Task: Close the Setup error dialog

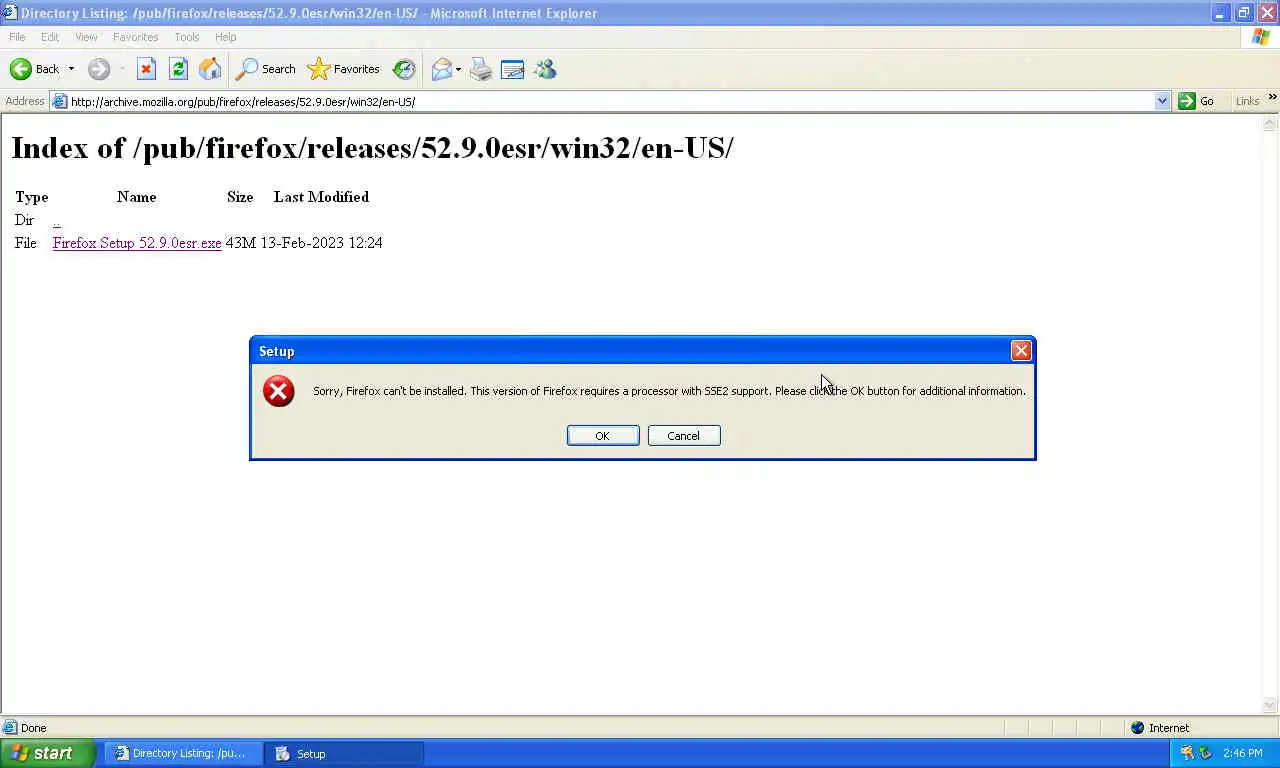Action: click(1021, 350)
